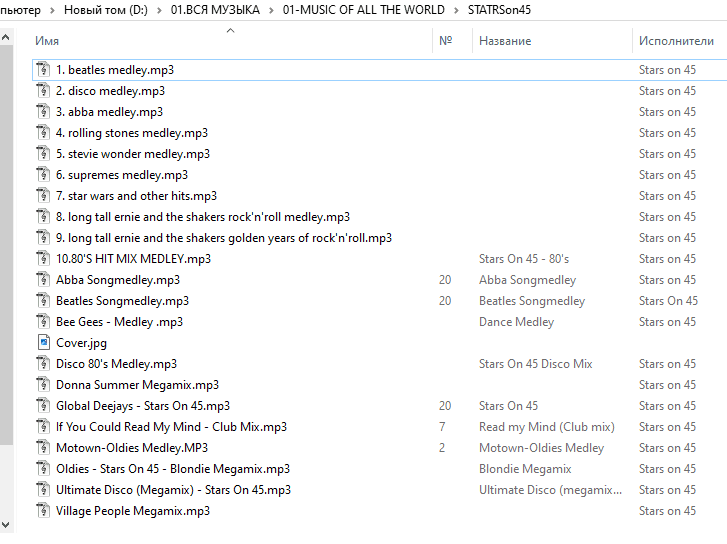Click the icon of Village People Megamix.mp3
This screenshot has height=544, width=727.
(42, 511)
